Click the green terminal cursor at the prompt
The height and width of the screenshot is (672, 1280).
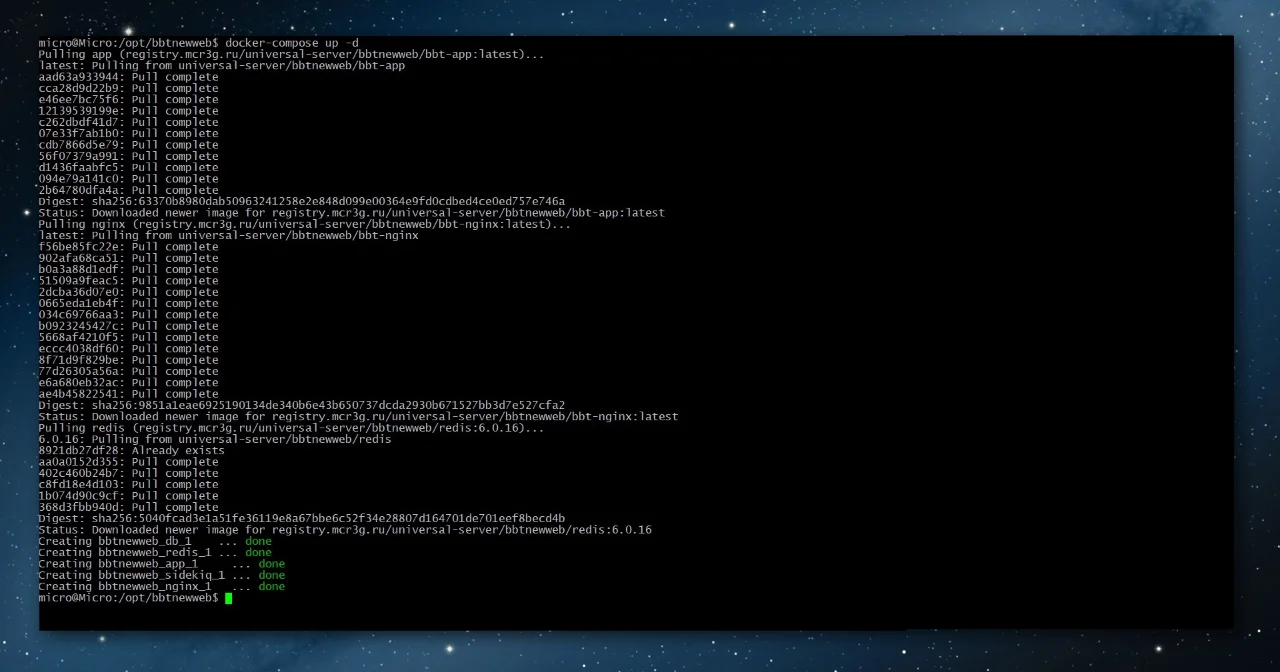229,598
